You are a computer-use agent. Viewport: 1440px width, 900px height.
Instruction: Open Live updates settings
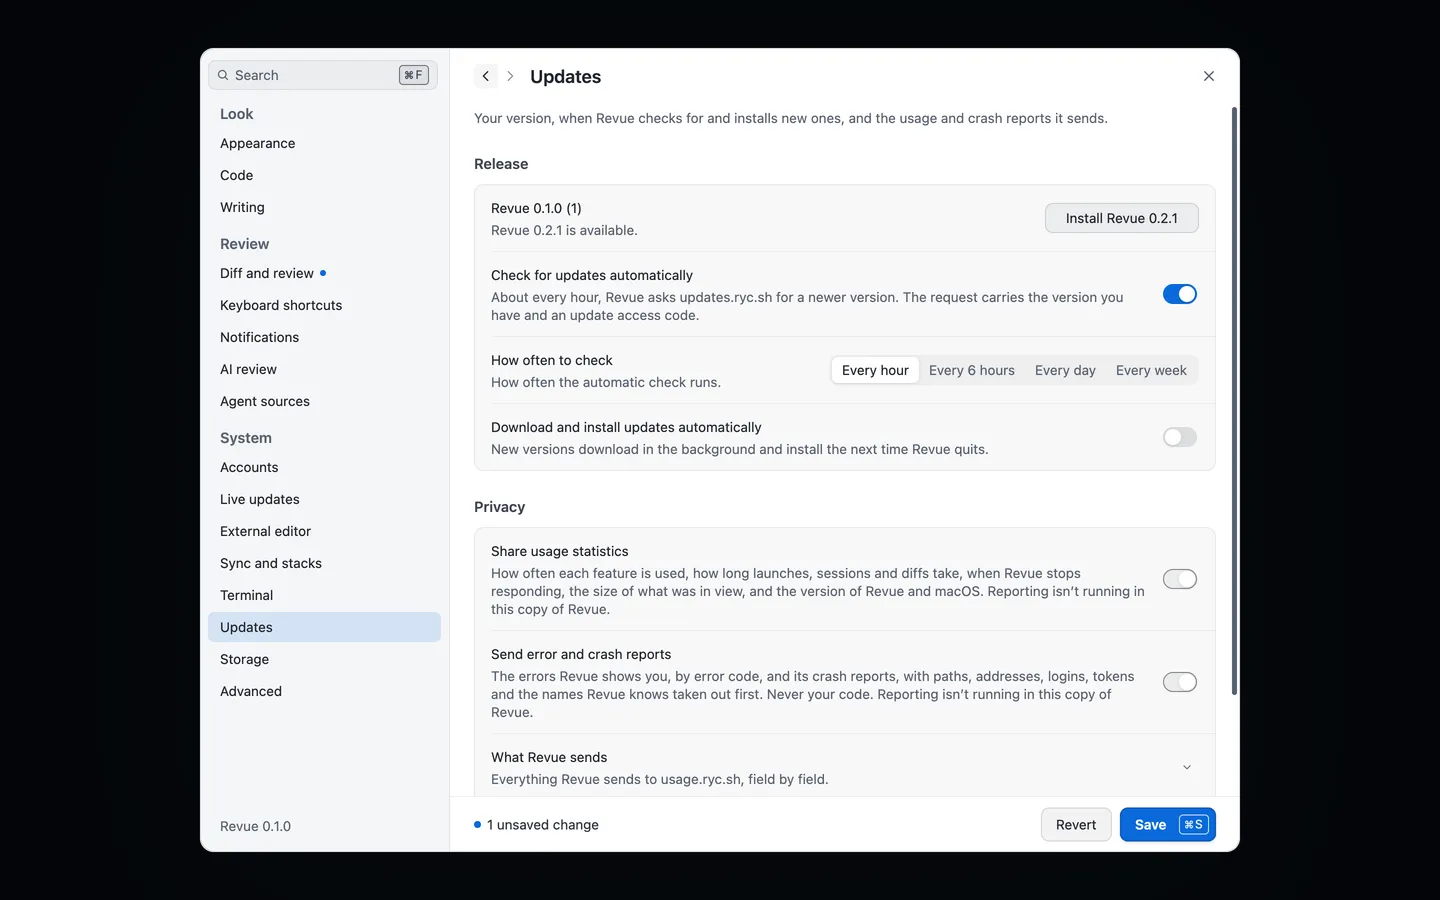click(324, 499)
